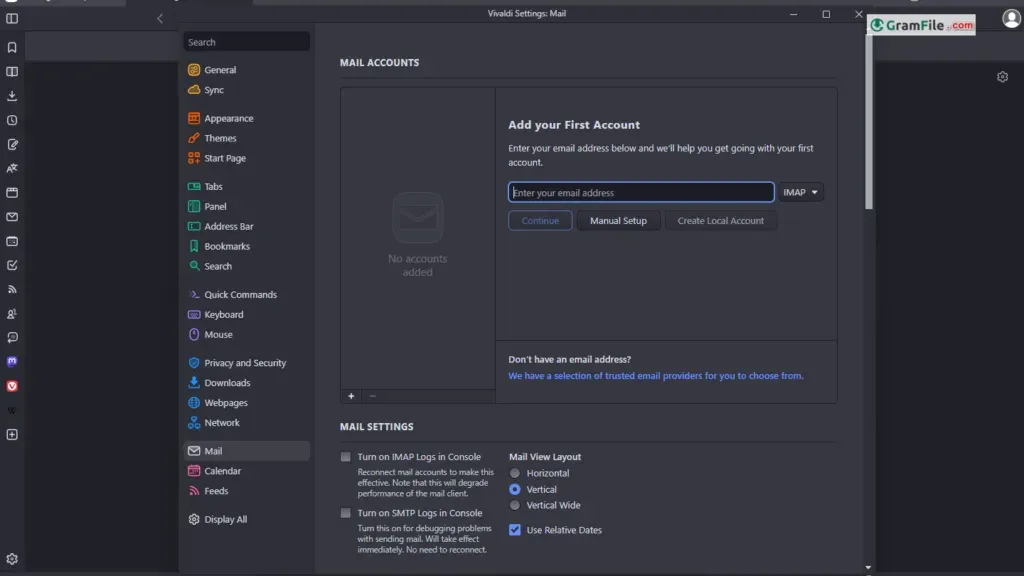Click Create Local Account button
Screen dimensions: 1024x576
point(720,221)
